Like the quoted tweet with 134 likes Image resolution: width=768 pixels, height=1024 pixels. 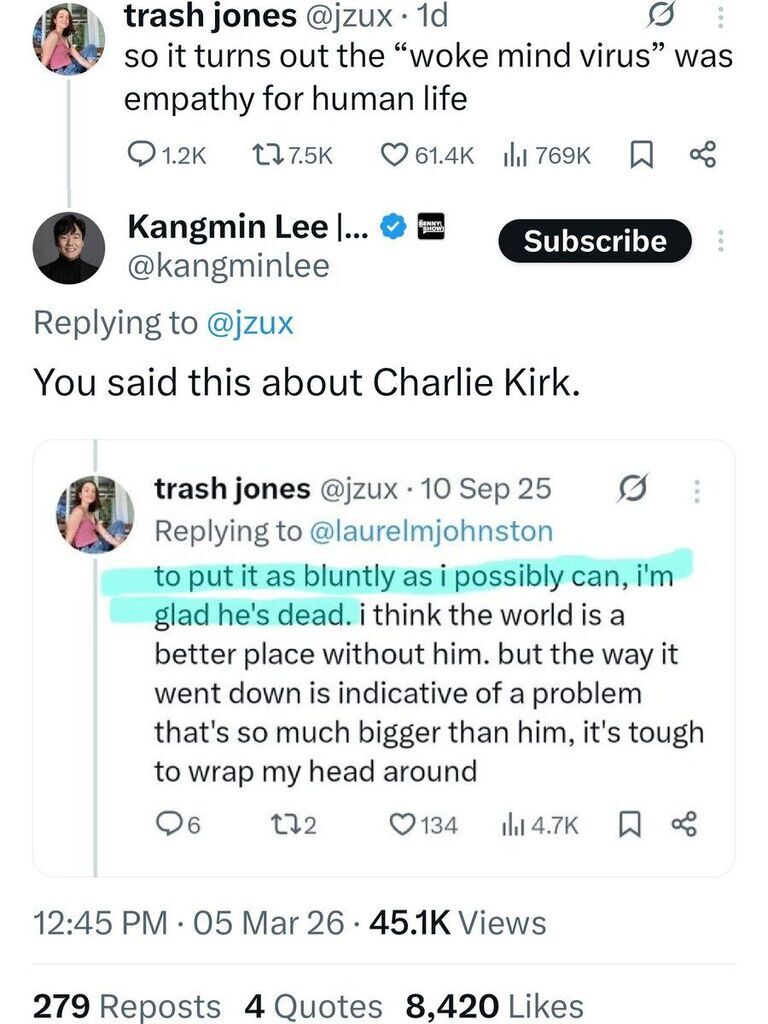(x=423, y=825)
